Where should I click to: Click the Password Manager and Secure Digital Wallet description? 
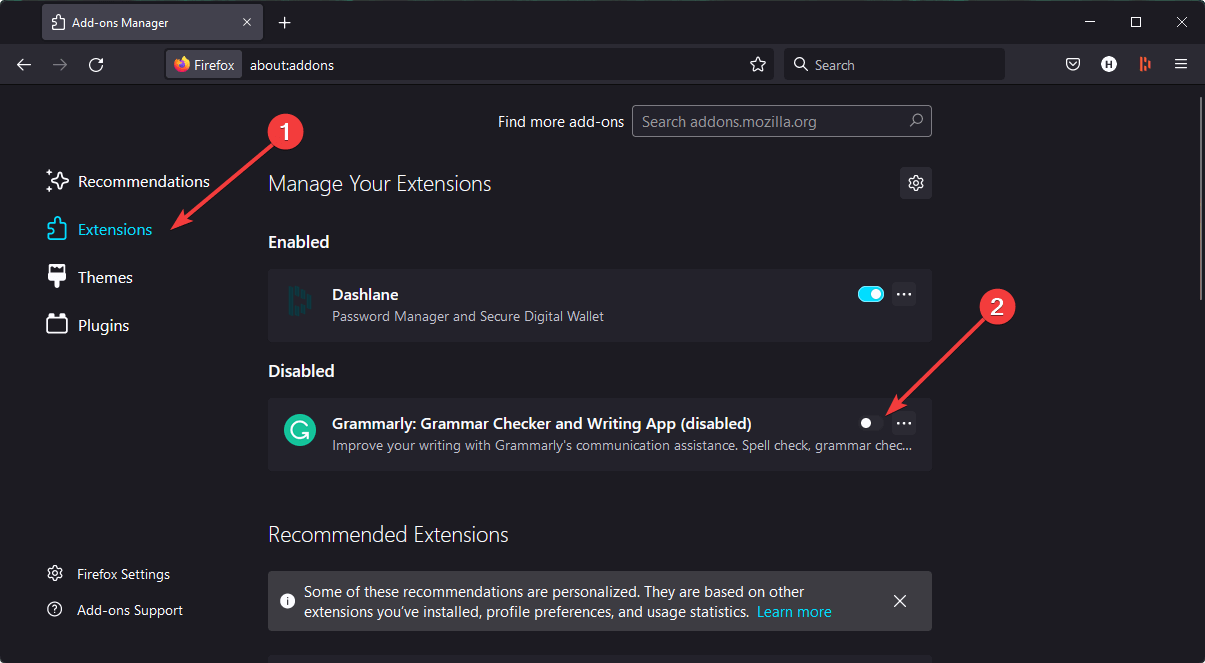pos(468,316)
